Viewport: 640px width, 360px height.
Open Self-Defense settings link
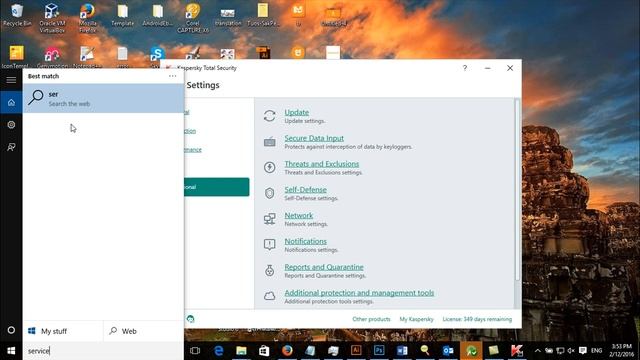pos(305,189)
